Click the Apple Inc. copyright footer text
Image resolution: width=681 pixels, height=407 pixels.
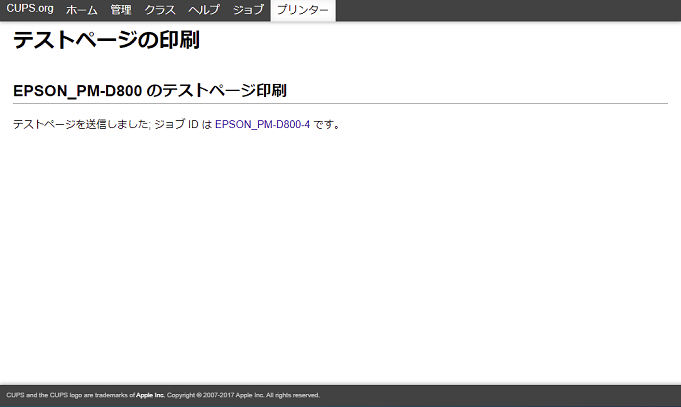[163, 395]
